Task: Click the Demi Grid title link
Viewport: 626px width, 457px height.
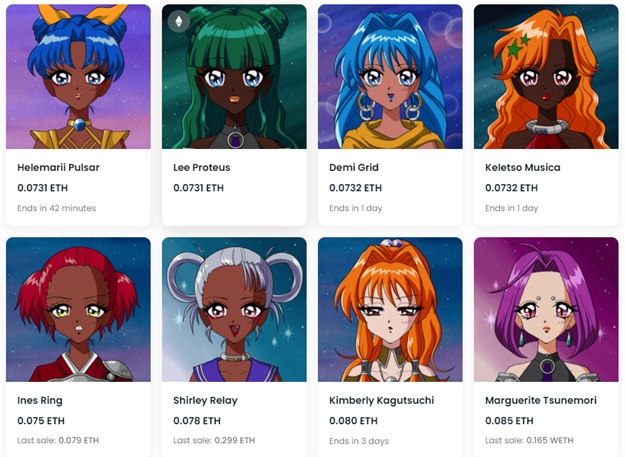Action: pos(354,167)
